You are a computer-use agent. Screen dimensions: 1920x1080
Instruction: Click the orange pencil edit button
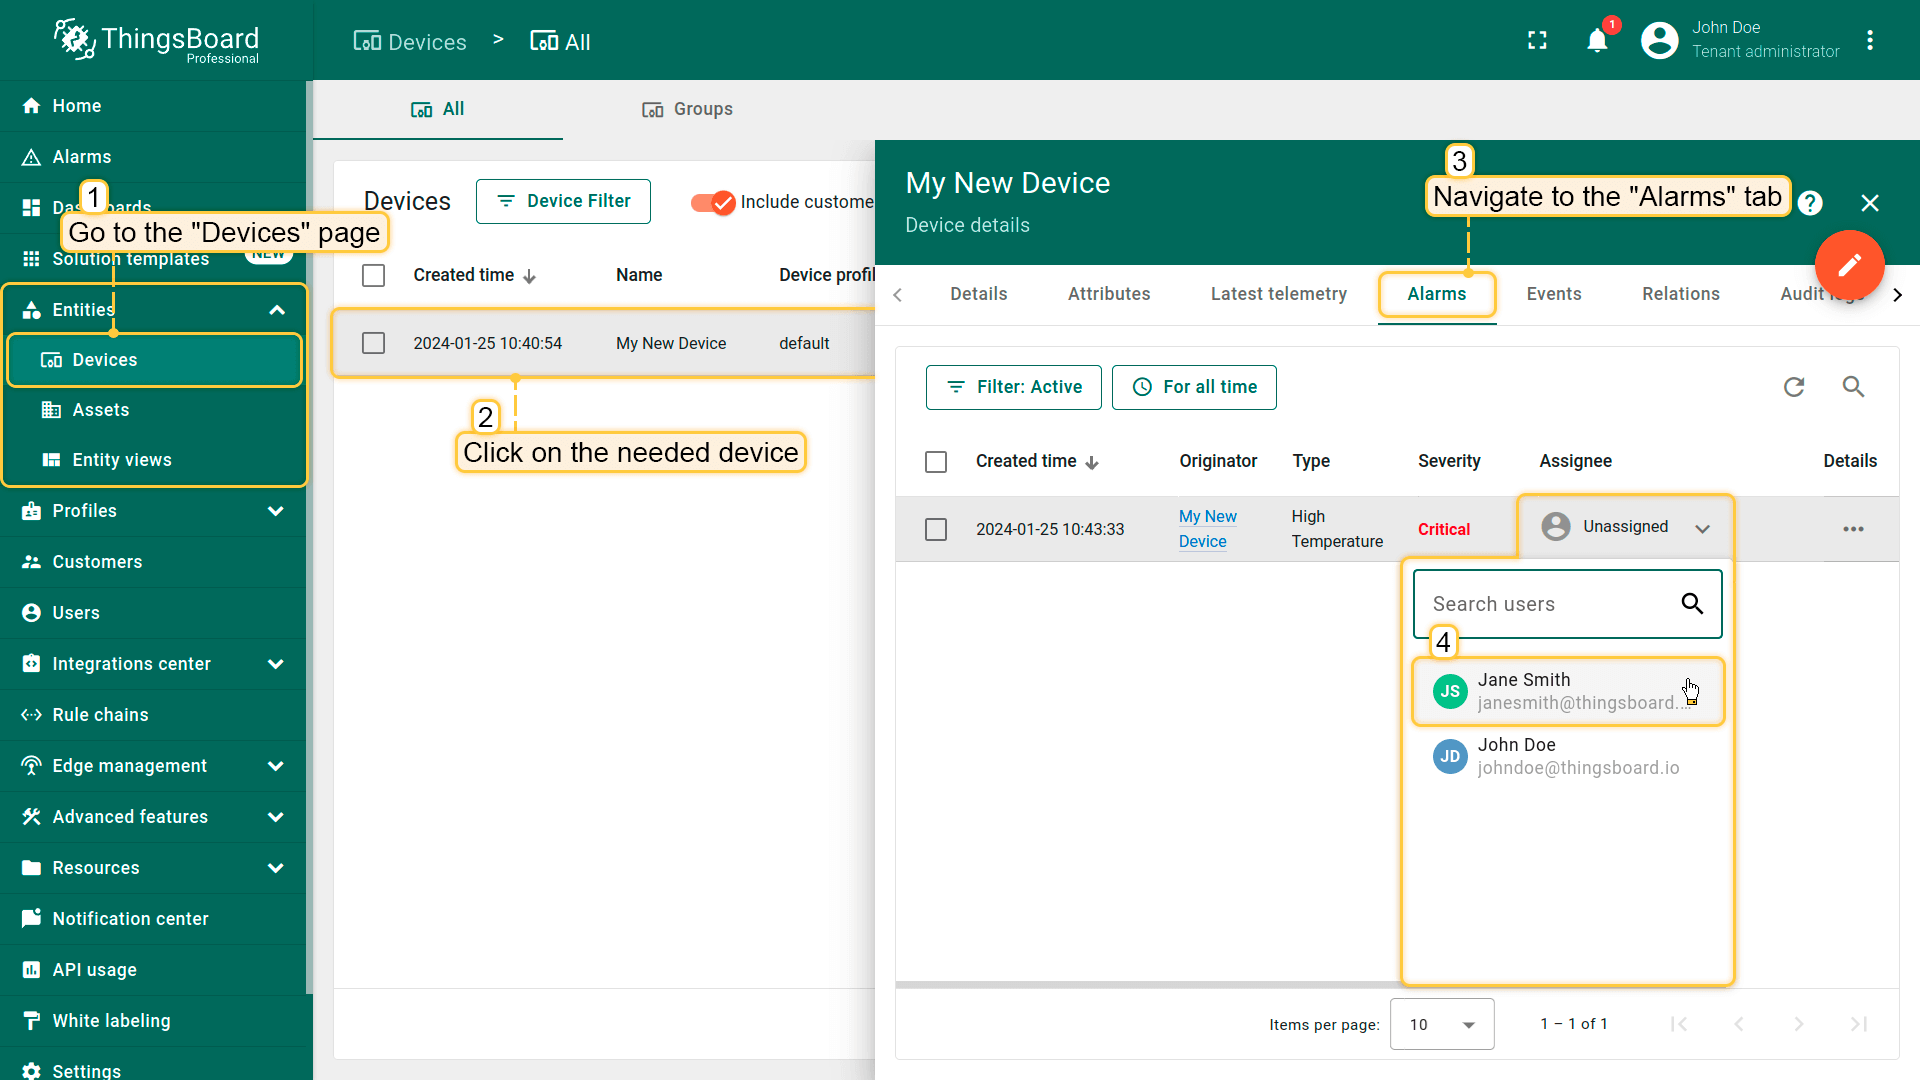pyautogui.click(x=1849, y=265)
